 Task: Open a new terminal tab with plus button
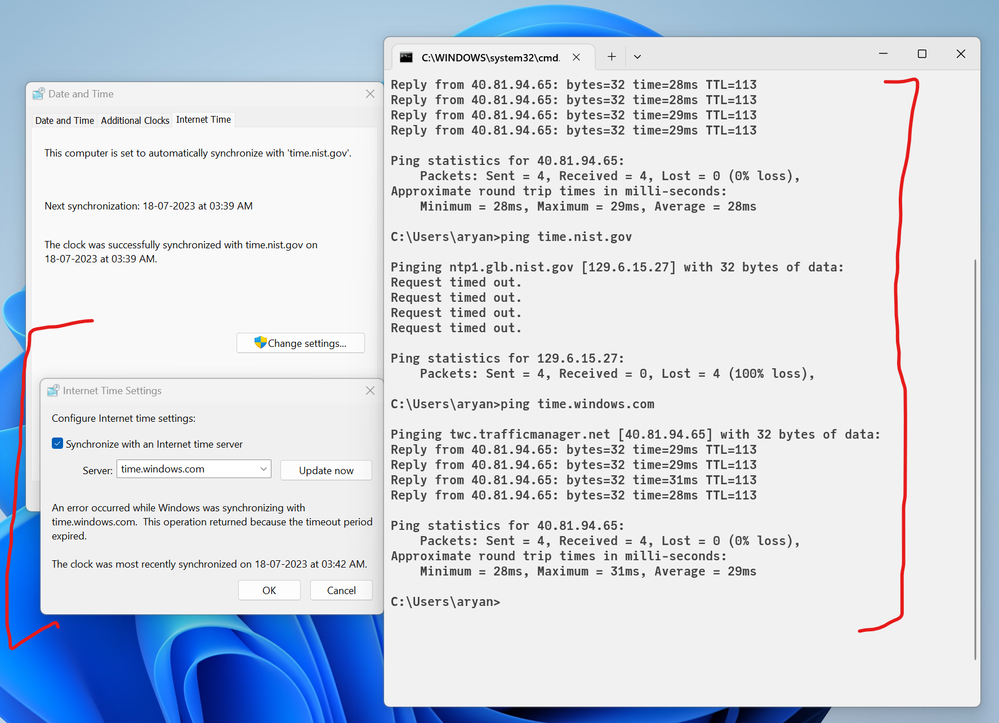tap(611, 57)
